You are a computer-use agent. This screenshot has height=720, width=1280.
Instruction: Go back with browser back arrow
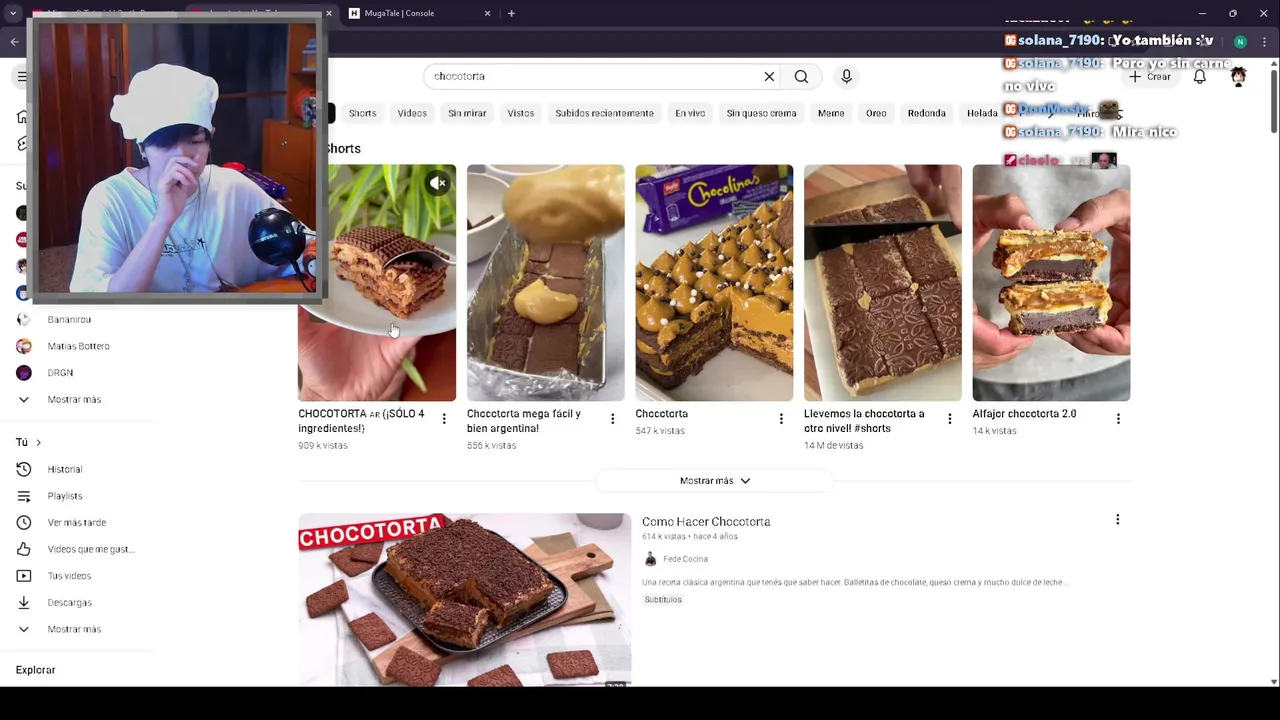(x=14, y=42)
